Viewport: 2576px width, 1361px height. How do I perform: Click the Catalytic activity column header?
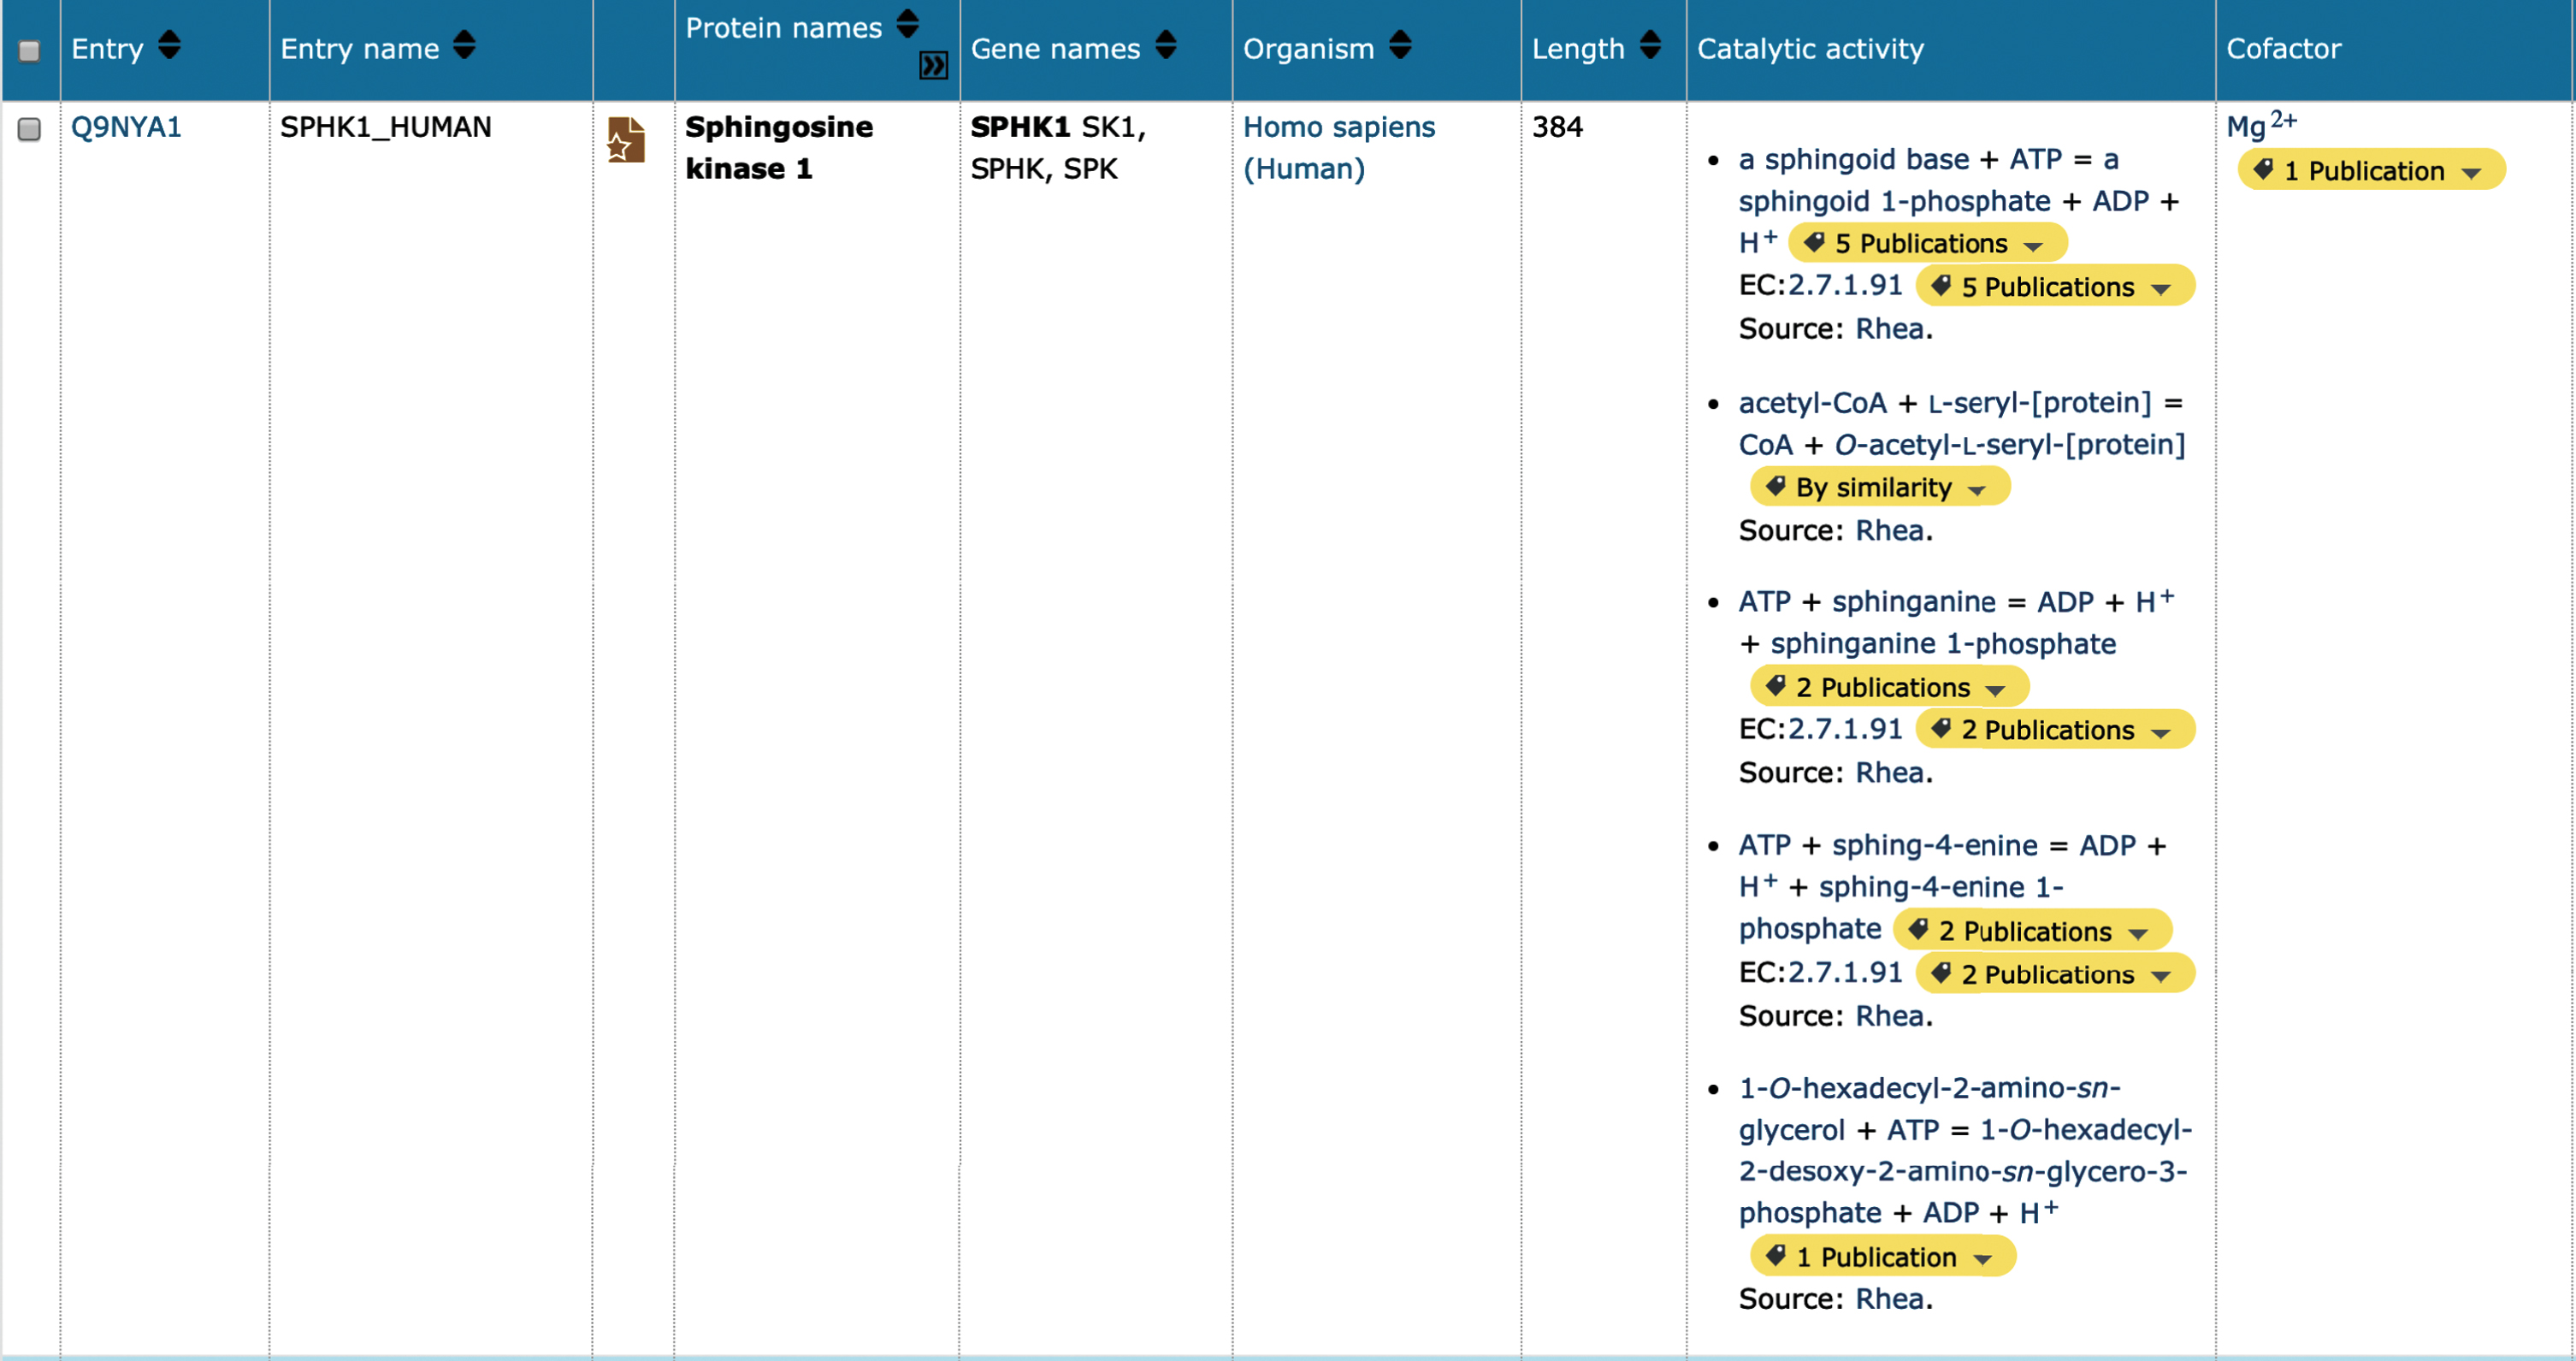tap(1810, 49)
